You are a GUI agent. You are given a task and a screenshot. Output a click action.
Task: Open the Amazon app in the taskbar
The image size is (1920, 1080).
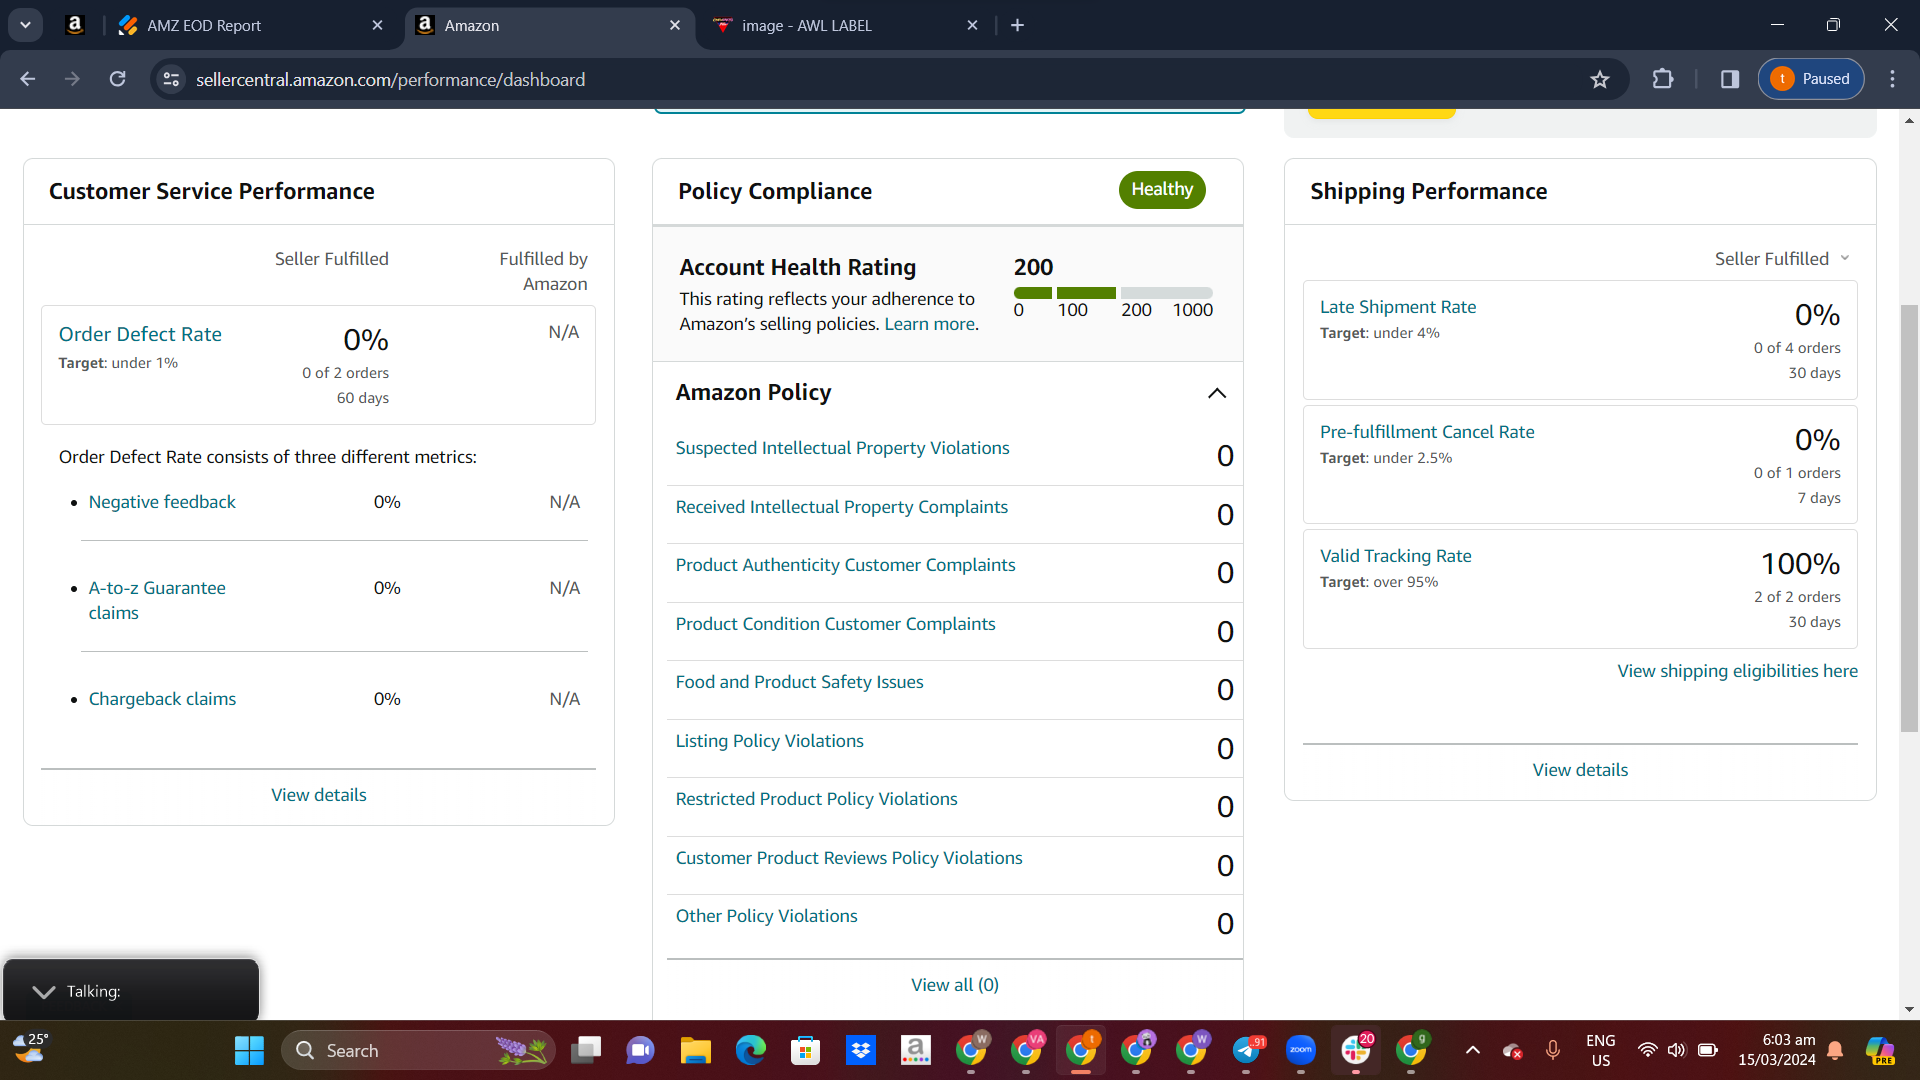pyautogui.click(x=915, y=1051)
